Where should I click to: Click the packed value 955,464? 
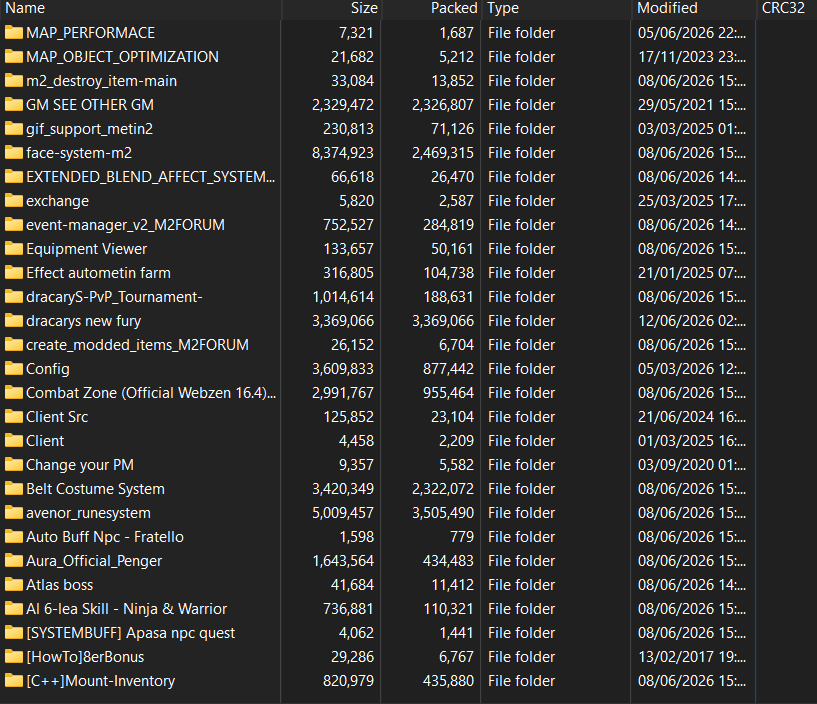point(448,392)
